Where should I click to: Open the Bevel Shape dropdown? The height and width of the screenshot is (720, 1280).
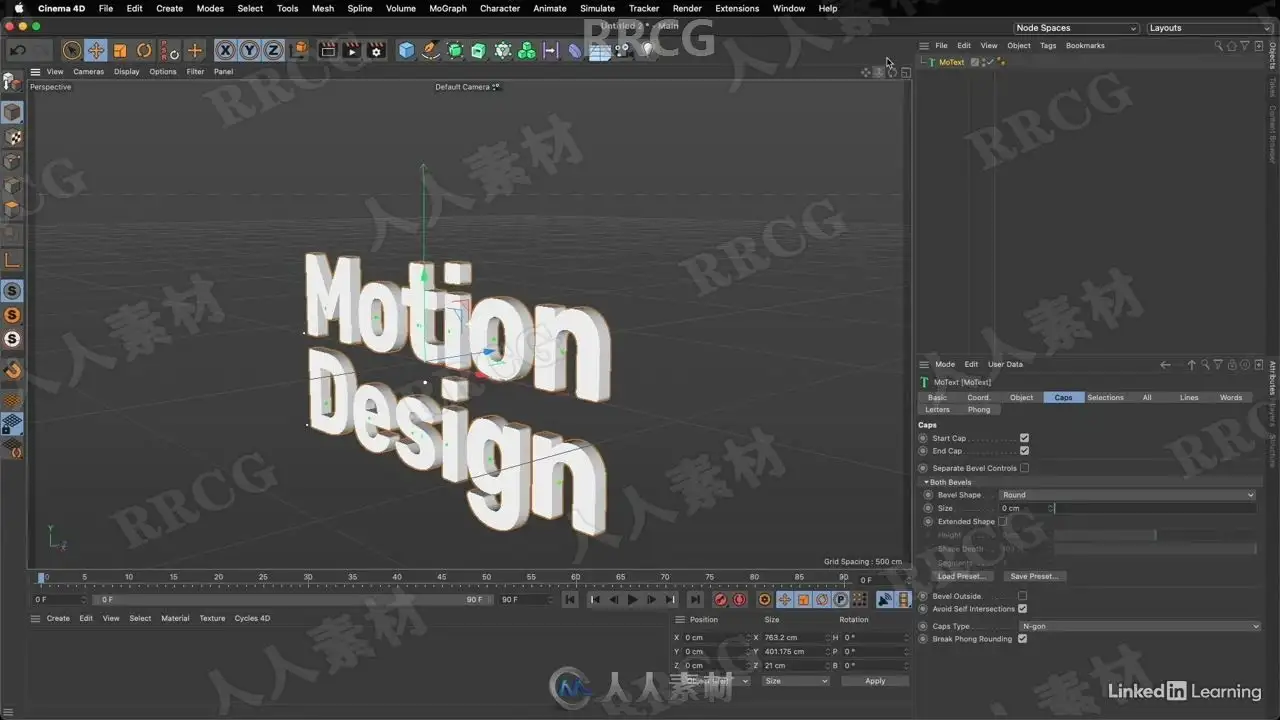point(1127,495)
